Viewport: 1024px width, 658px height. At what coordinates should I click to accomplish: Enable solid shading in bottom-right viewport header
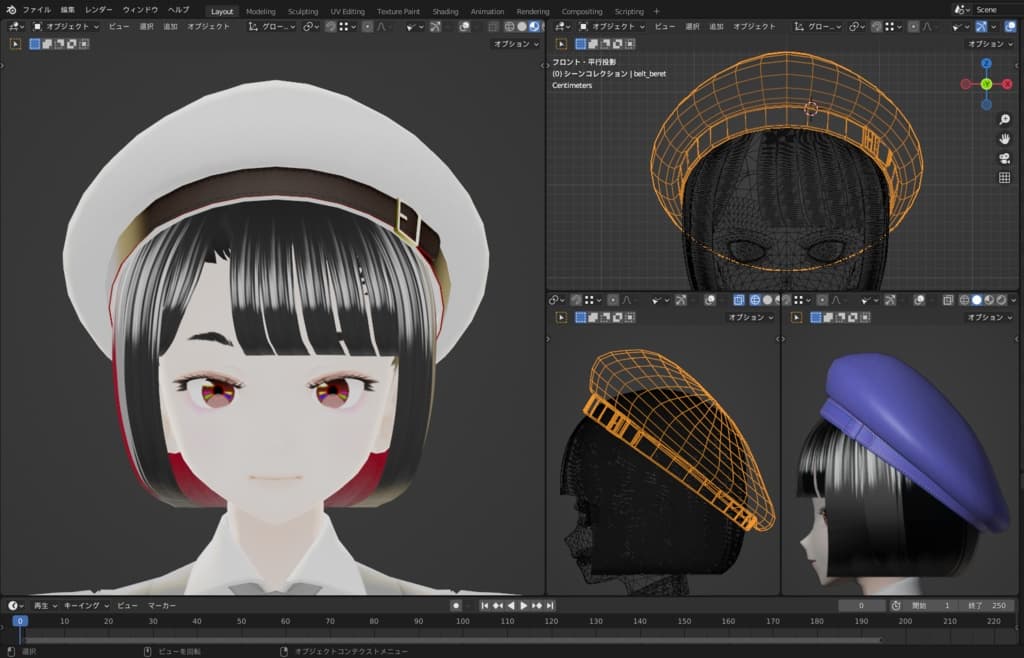point(977,300)
